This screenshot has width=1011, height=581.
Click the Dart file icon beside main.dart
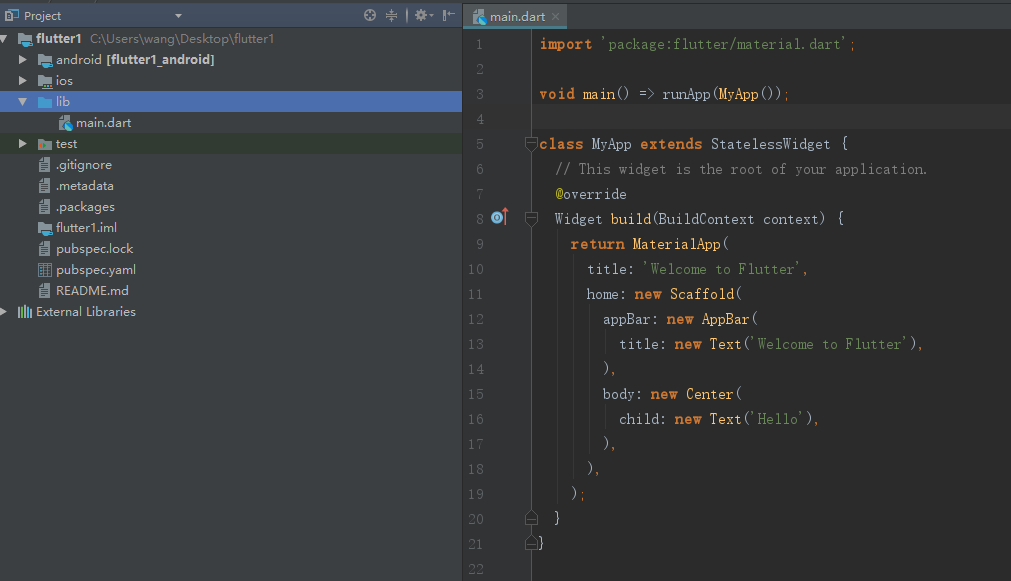(x=65, y=123)
